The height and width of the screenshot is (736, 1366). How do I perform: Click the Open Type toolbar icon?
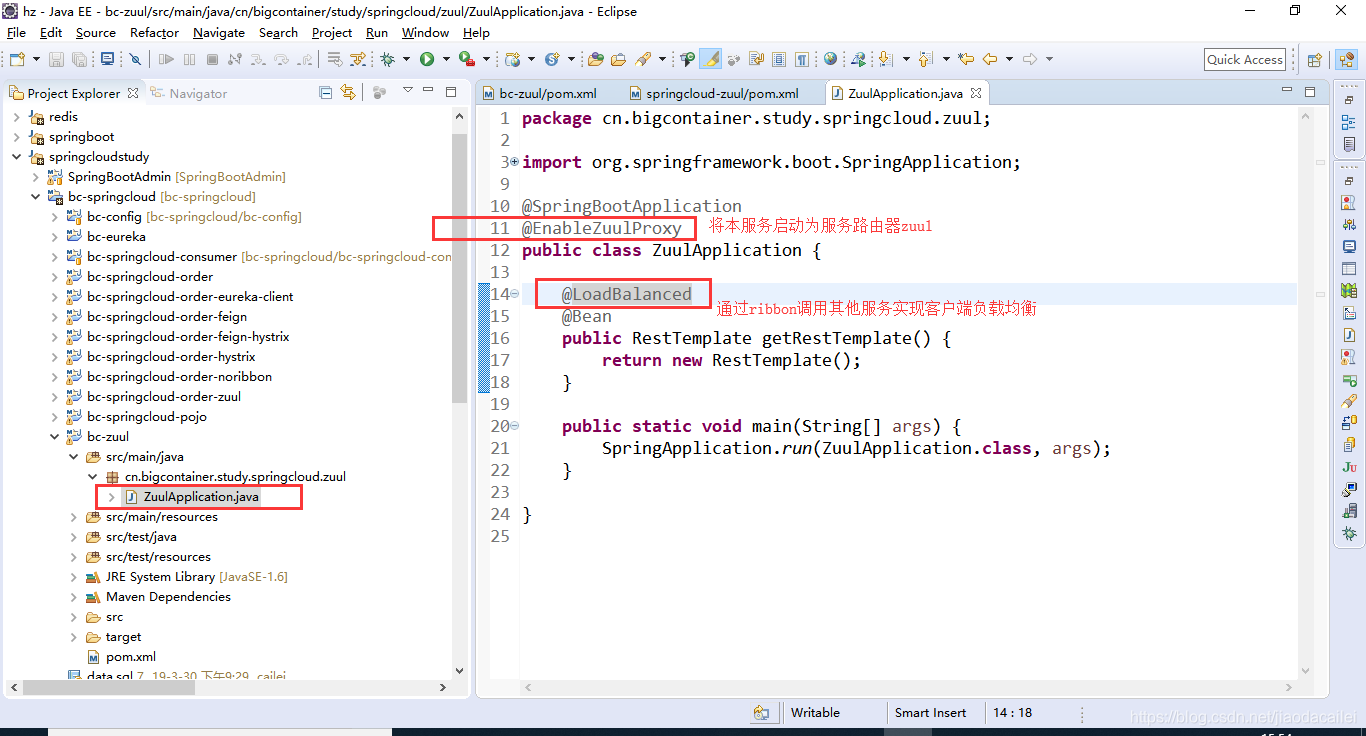[x=595, y=59]
